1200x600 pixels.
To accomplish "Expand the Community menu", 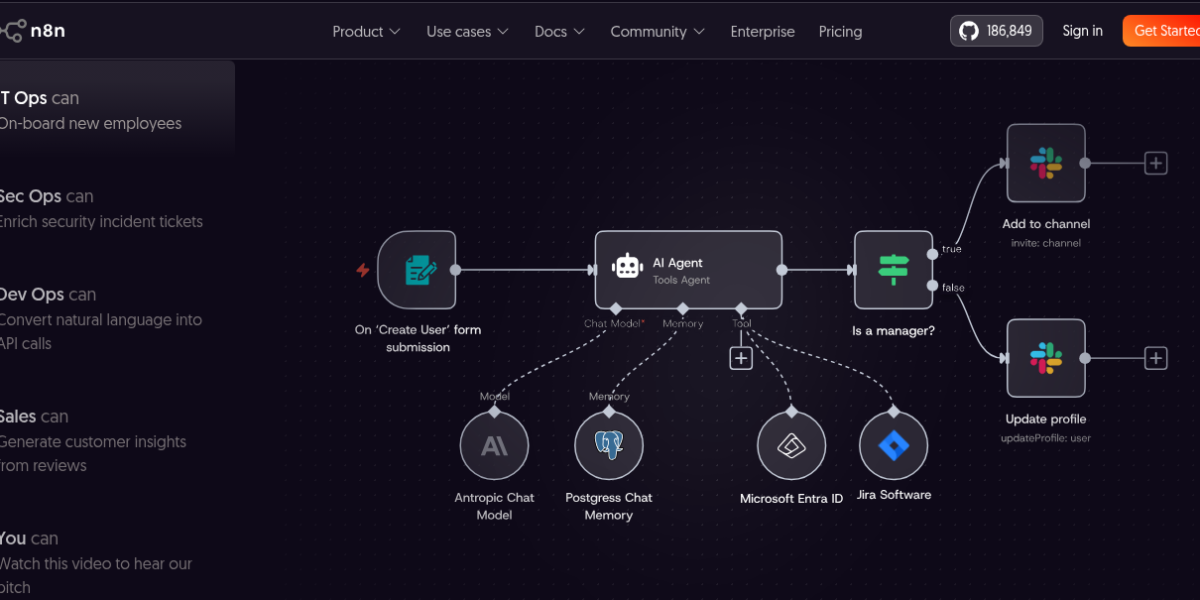I will (x=657, y=31).
